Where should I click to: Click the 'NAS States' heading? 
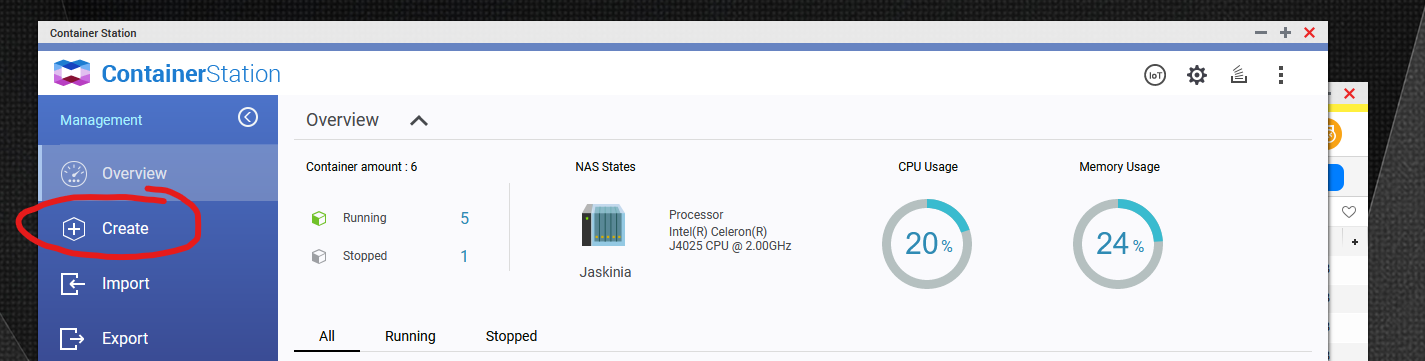tap(605, 167)
